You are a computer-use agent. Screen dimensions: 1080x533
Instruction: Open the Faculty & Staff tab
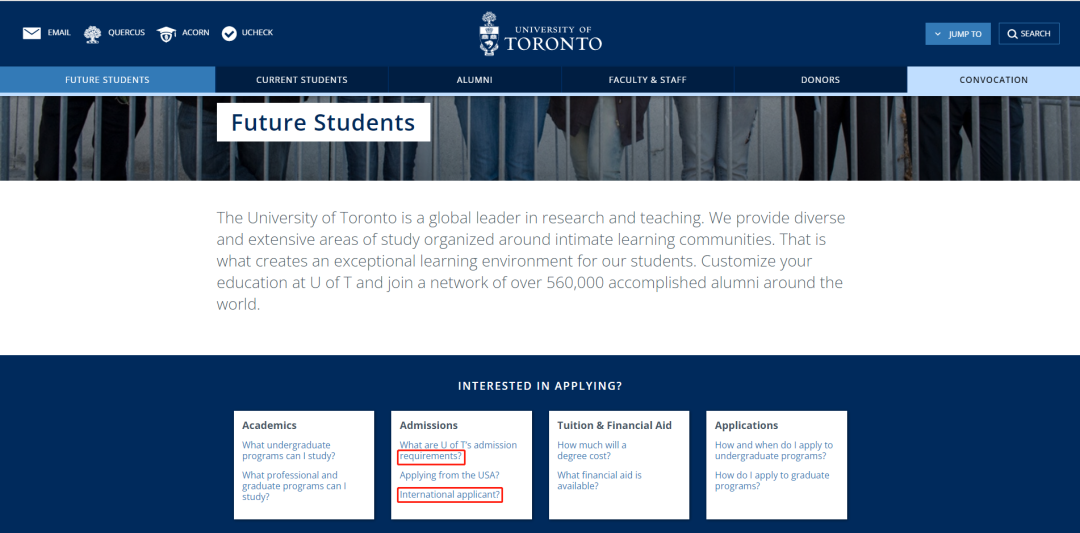(x=647, y=80)
